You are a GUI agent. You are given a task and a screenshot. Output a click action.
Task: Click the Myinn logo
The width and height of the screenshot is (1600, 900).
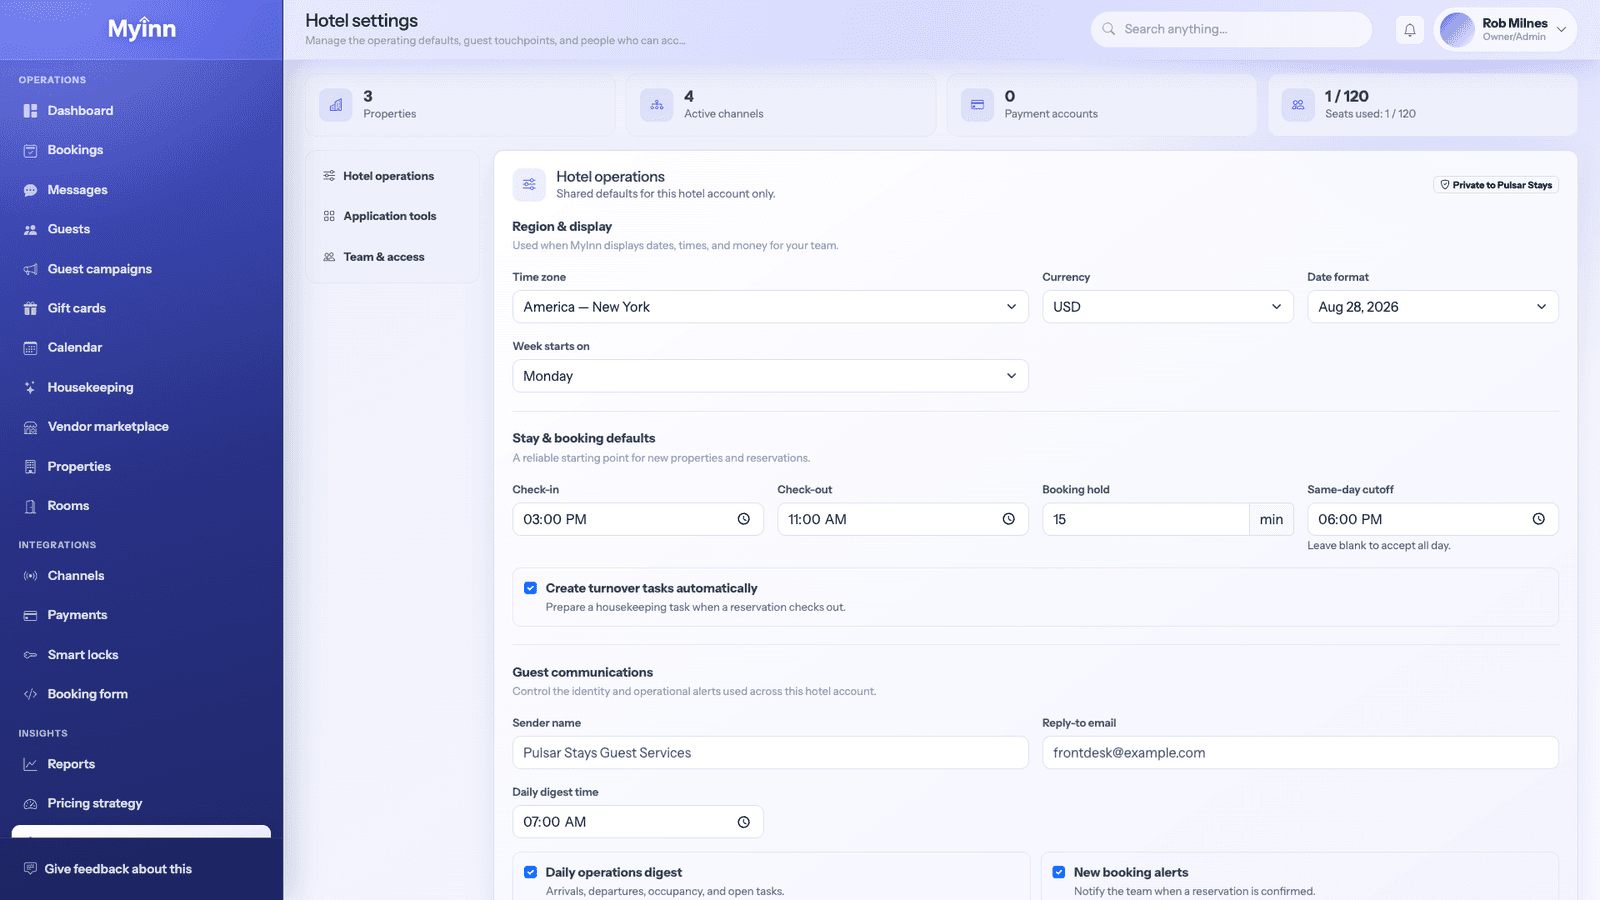142,29
